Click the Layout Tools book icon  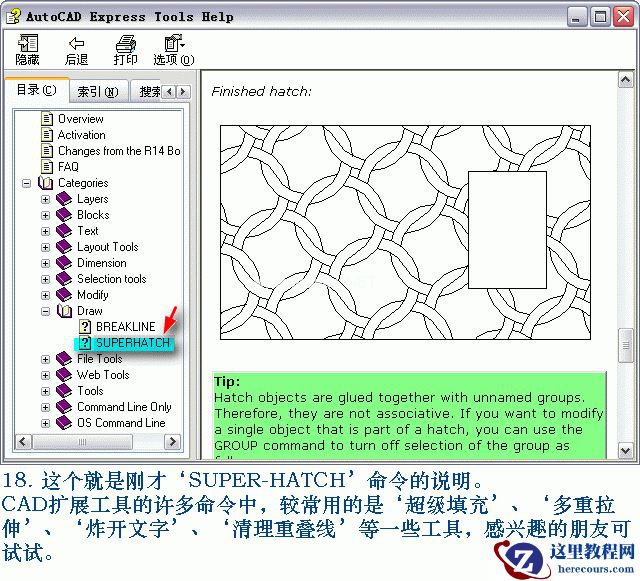(x=64, y=247)
